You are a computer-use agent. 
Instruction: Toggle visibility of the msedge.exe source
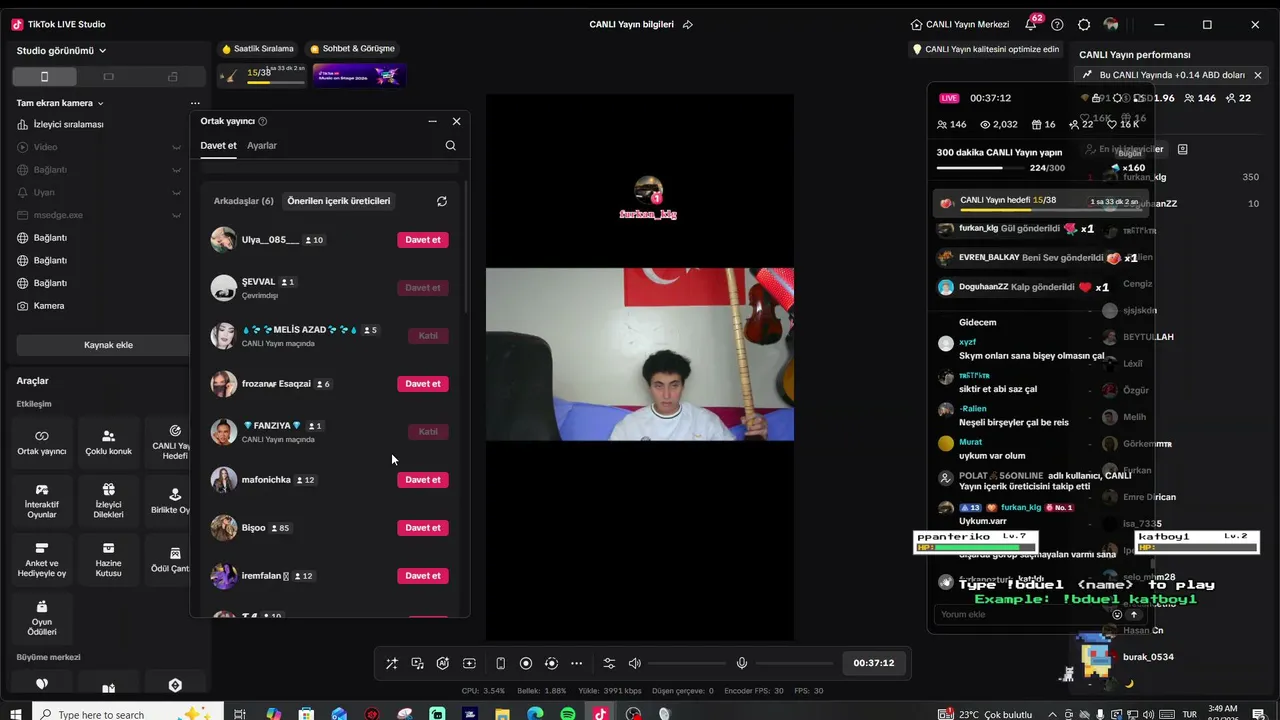[x=176, y=215]
